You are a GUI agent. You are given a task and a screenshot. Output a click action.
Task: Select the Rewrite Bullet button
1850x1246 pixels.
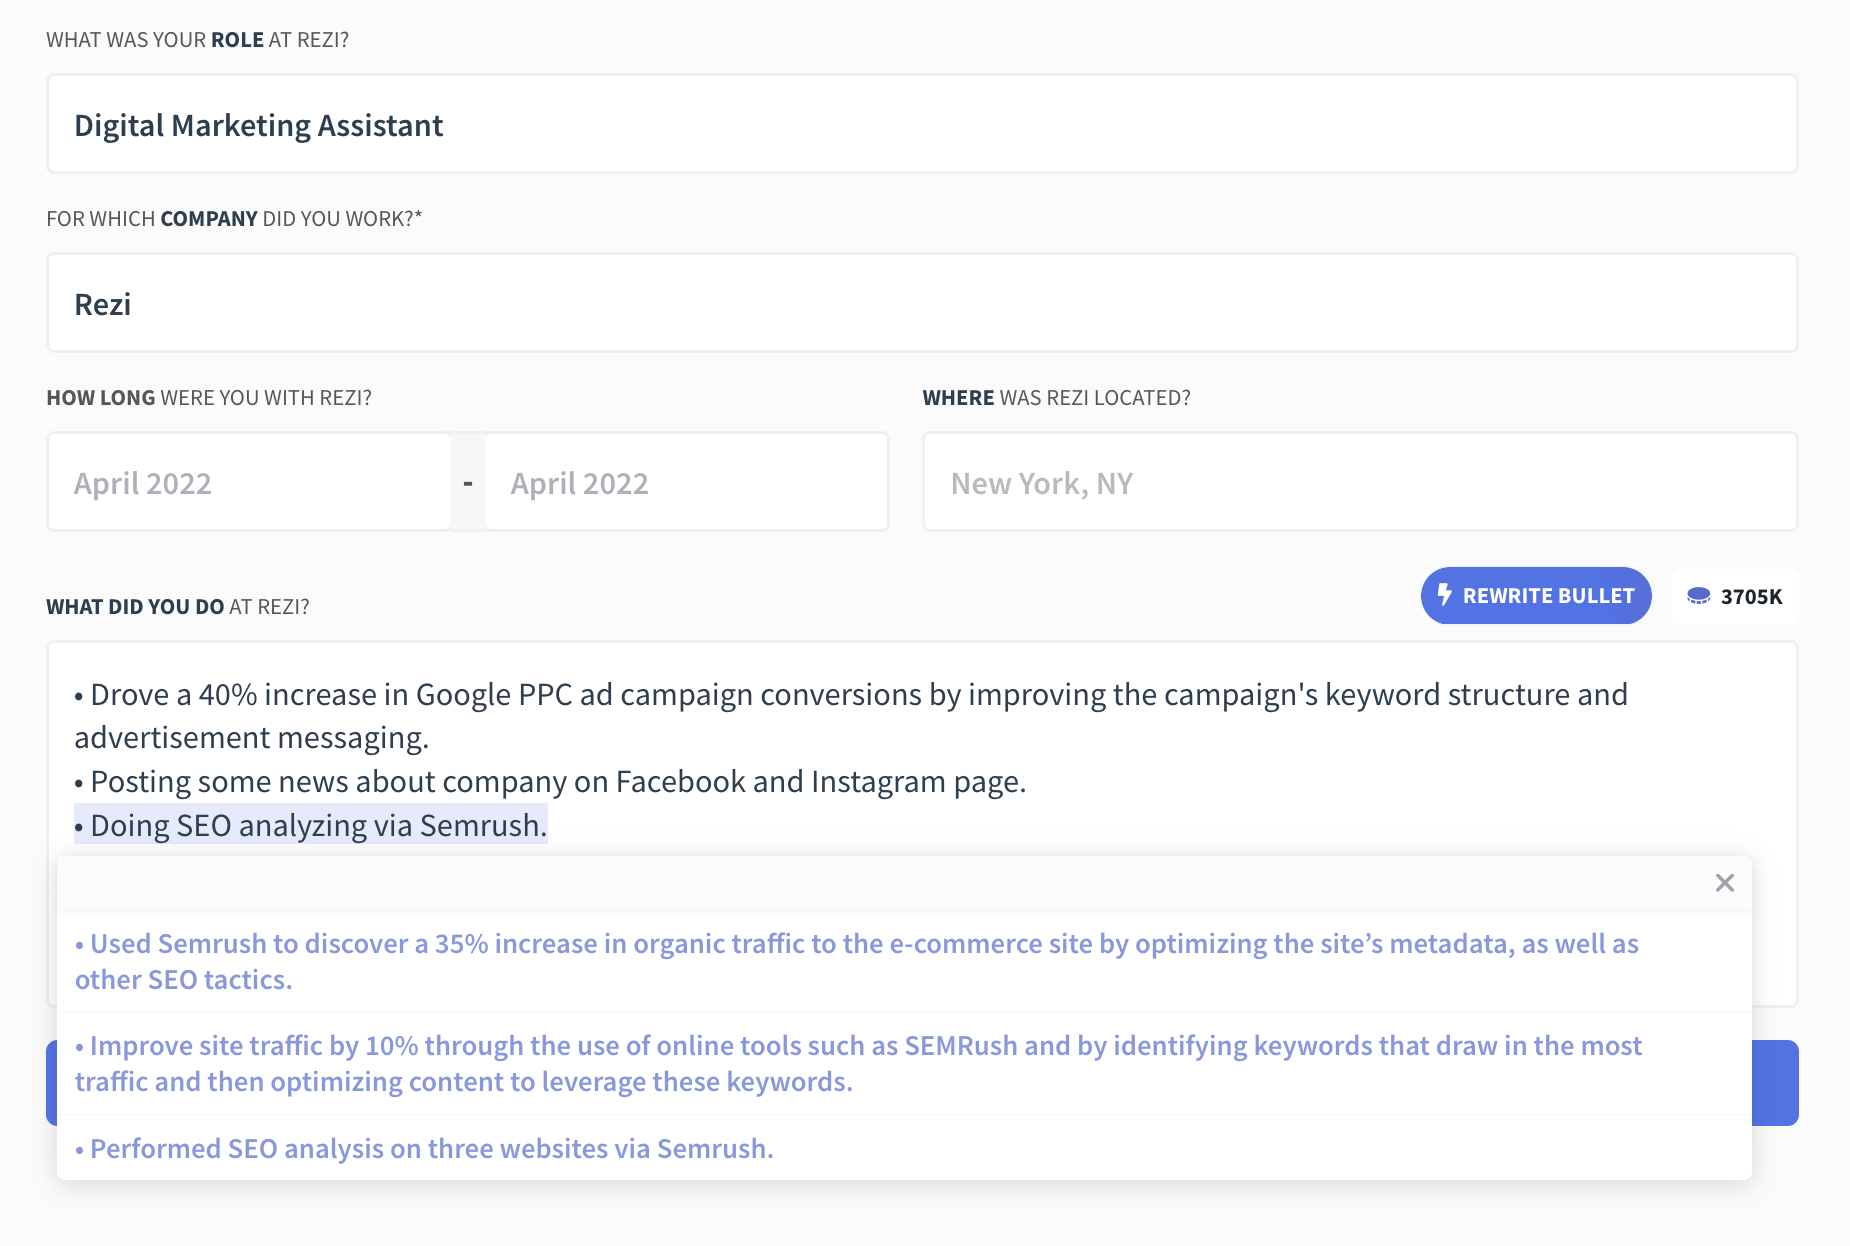pos(1535,595)
